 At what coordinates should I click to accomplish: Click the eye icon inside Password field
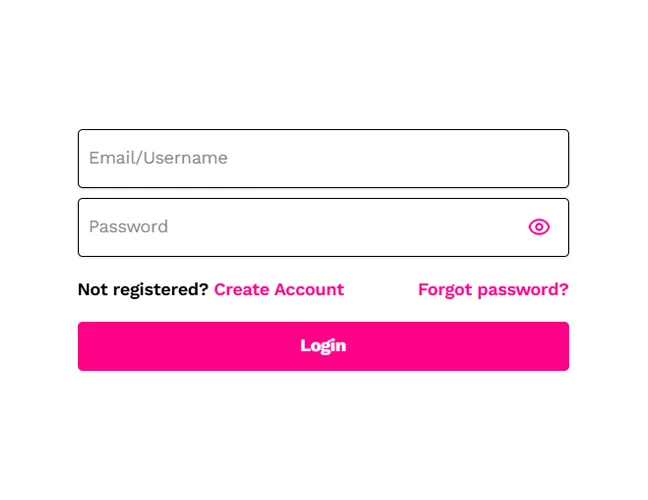pyautogui.click(x=539, y=227)
